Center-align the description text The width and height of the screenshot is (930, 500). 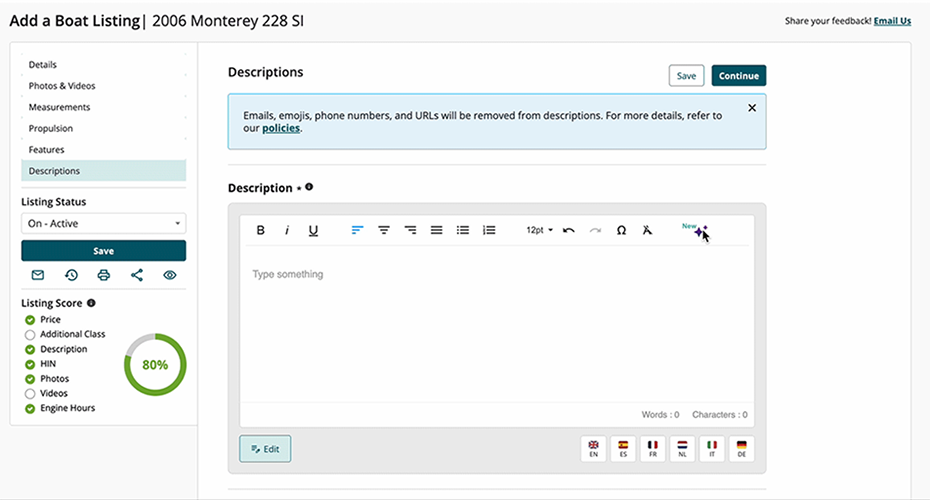[384, 230]
